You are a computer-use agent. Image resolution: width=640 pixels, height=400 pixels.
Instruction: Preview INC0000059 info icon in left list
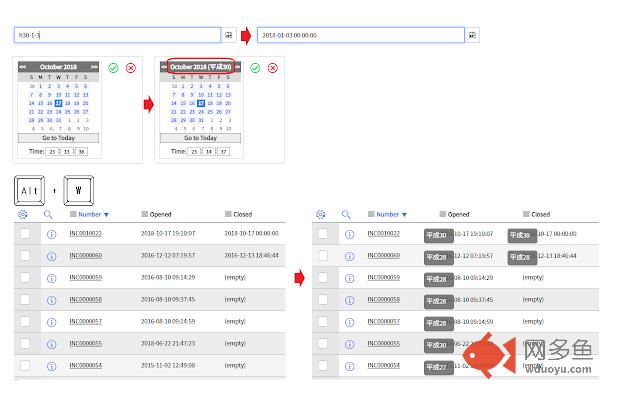(x=51, y=278)
